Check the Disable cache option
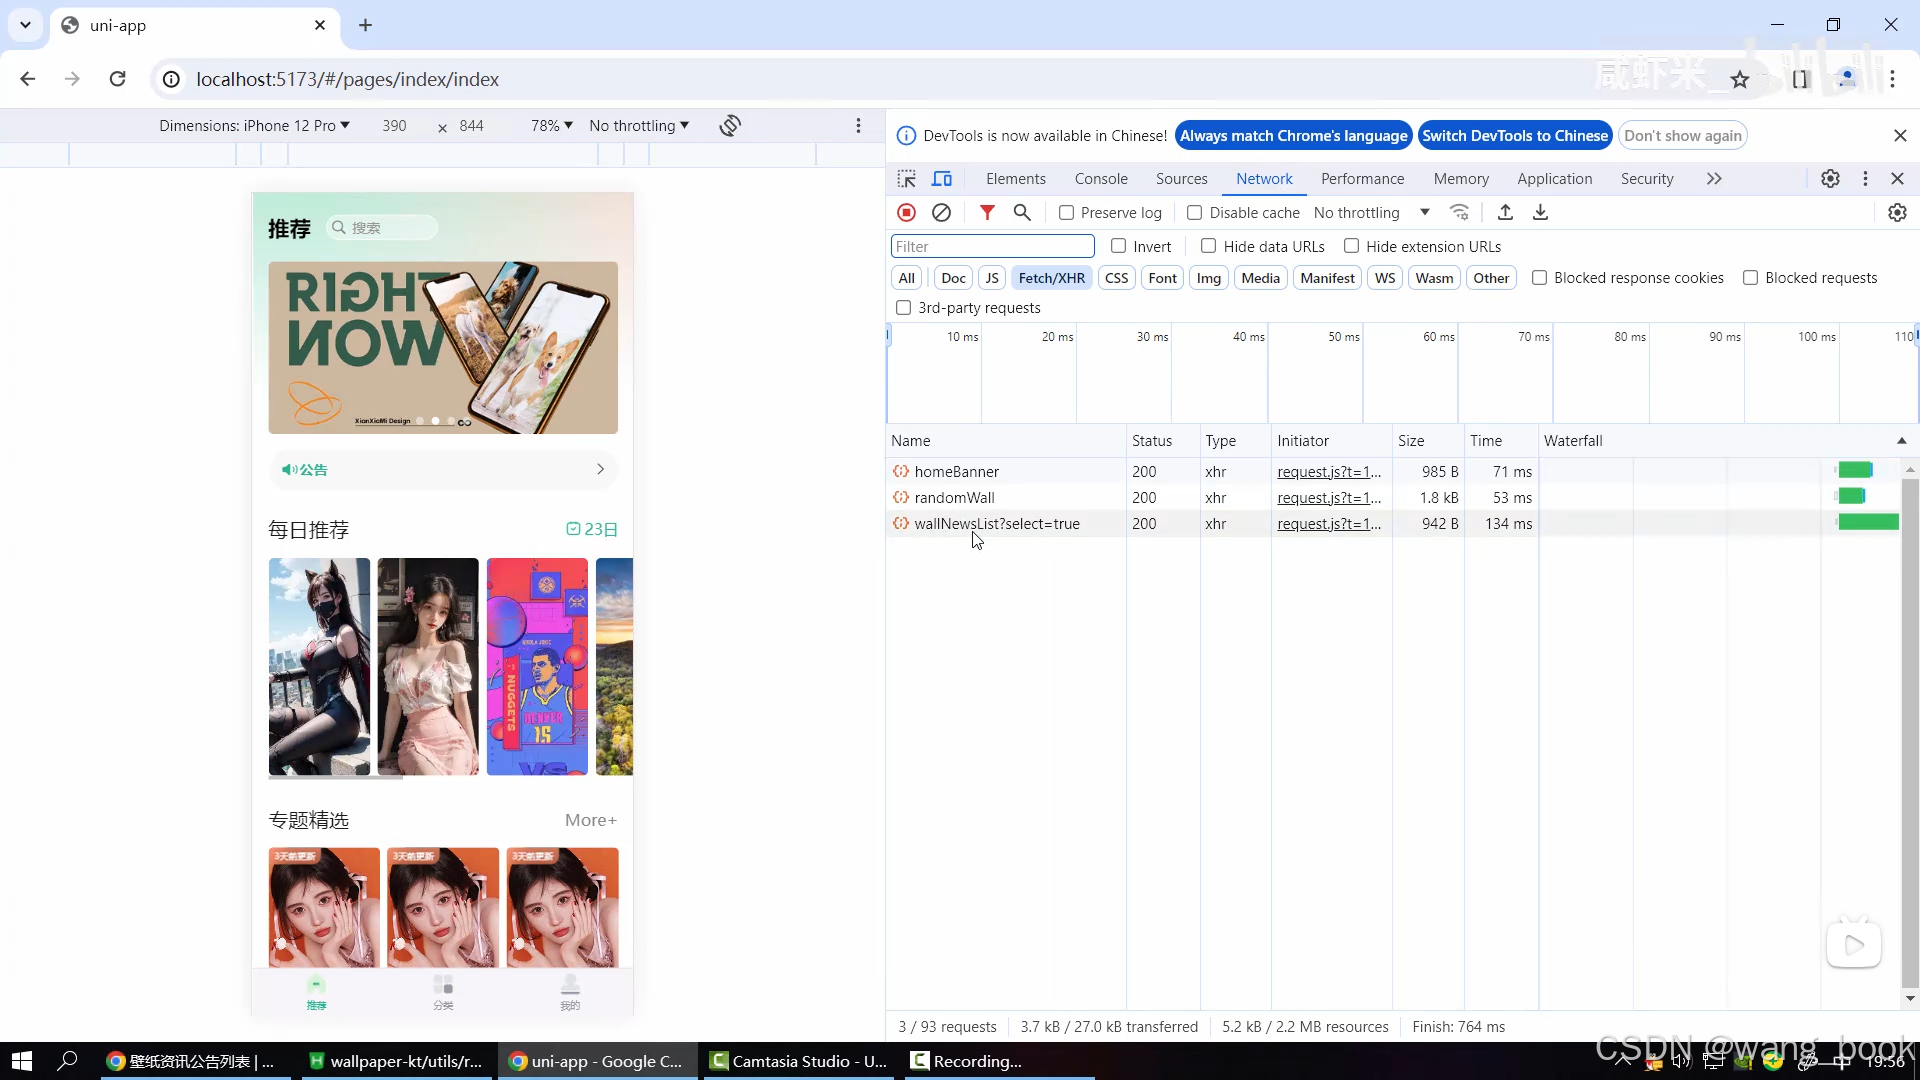1920x1080 pixels. [1194, 213]
